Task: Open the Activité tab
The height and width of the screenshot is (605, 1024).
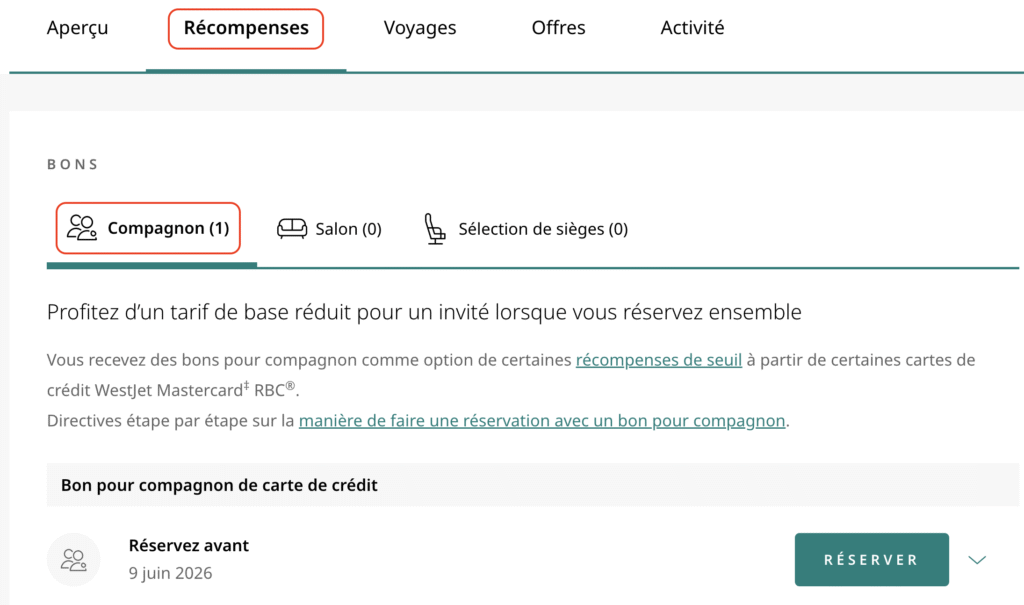Action: pyautogui.click(x=692, y=28)
